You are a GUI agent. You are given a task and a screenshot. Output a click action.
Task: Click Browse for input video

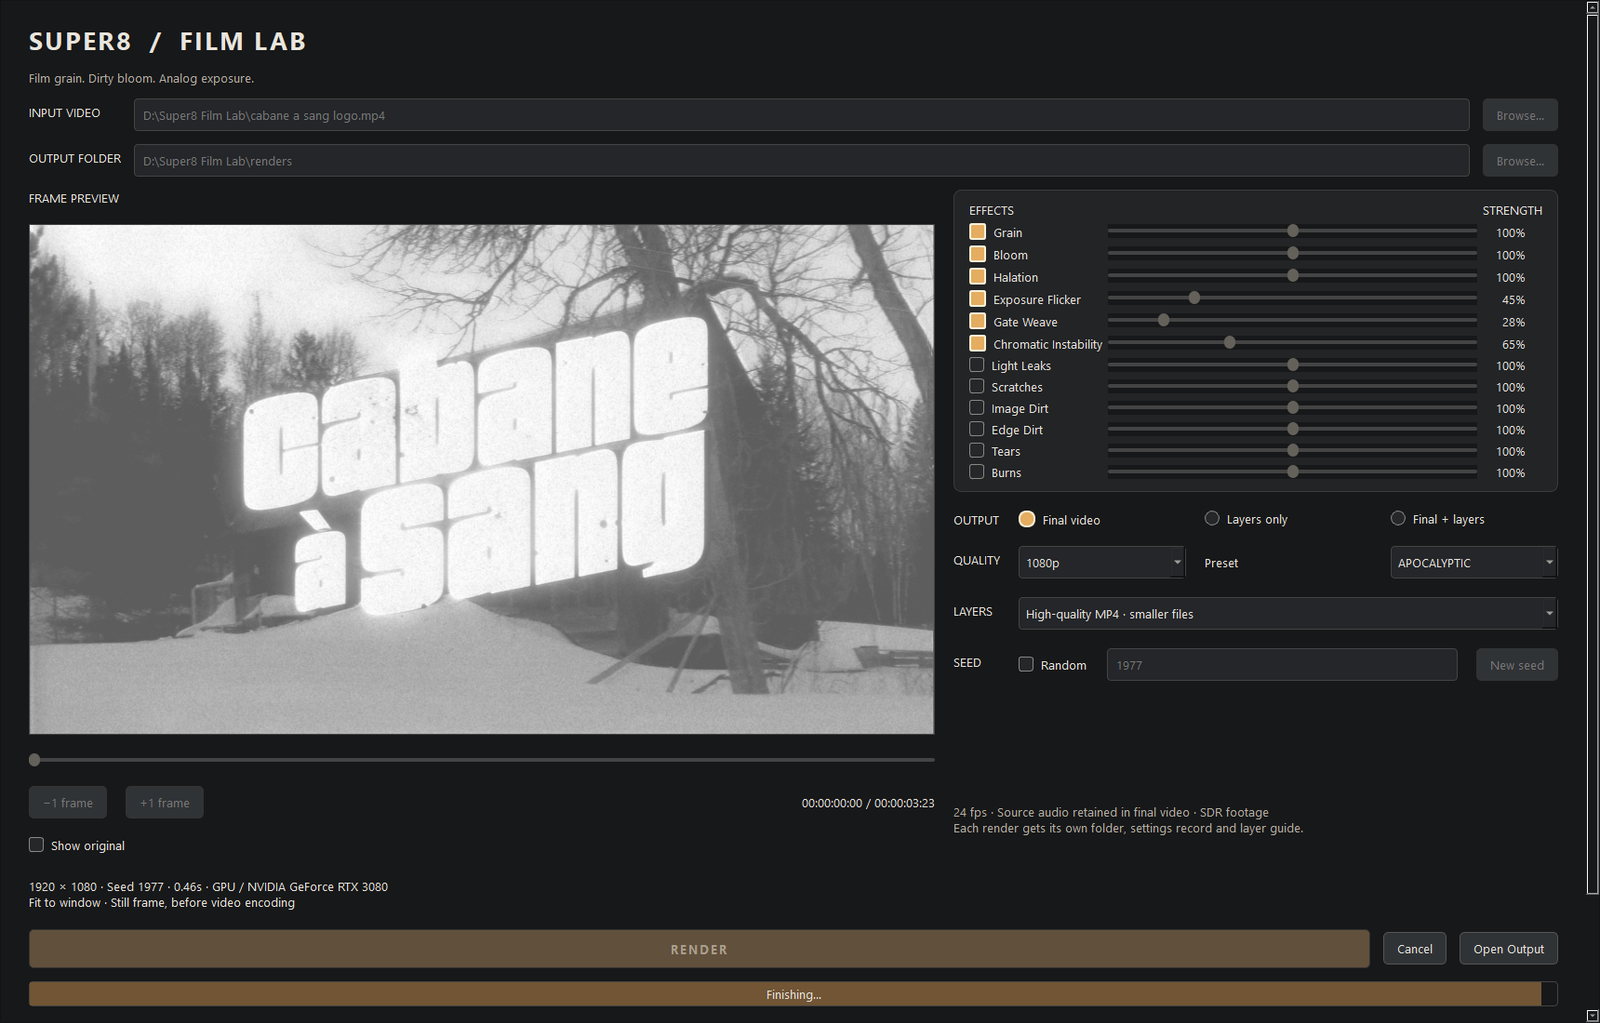coord(1519,115)
